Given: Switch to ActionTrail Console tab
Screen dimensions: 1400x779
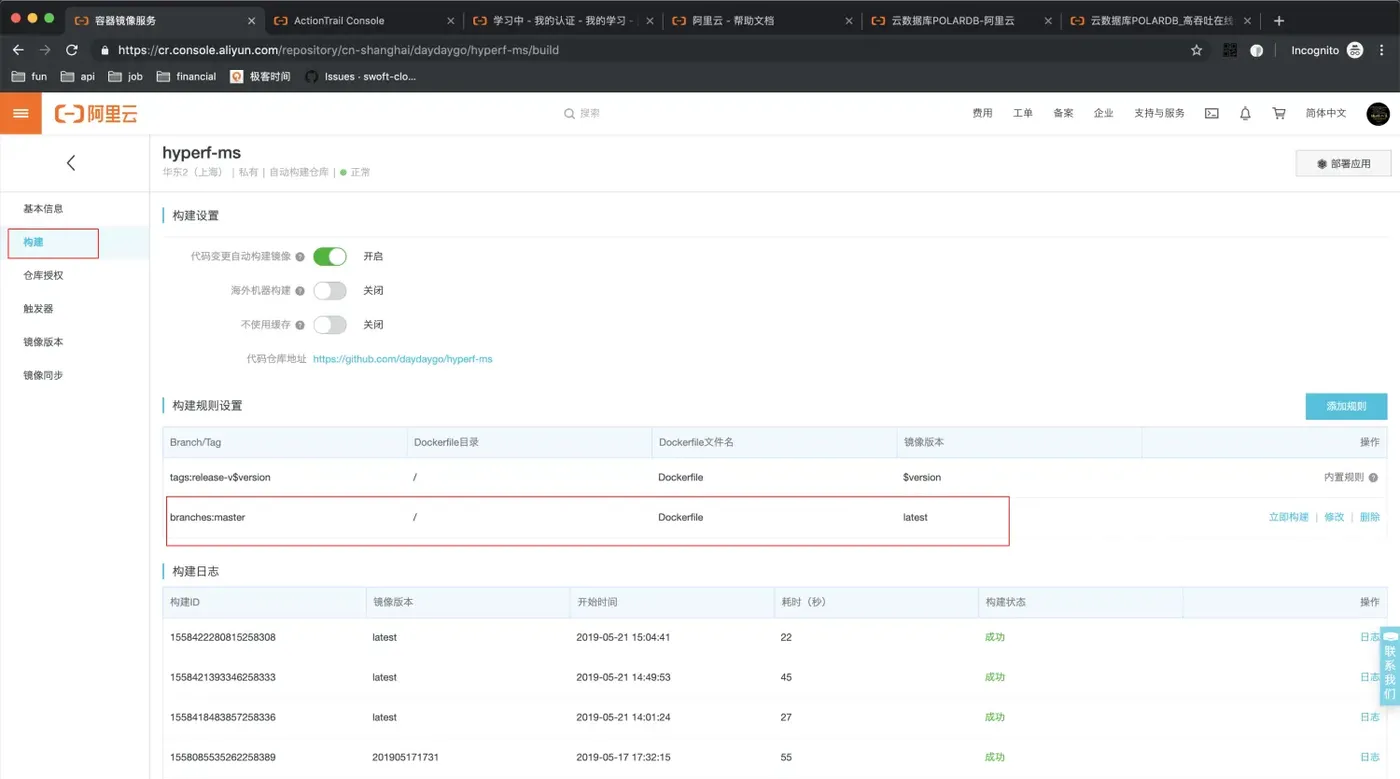Looking at the screenshot, I should (362, 20).
